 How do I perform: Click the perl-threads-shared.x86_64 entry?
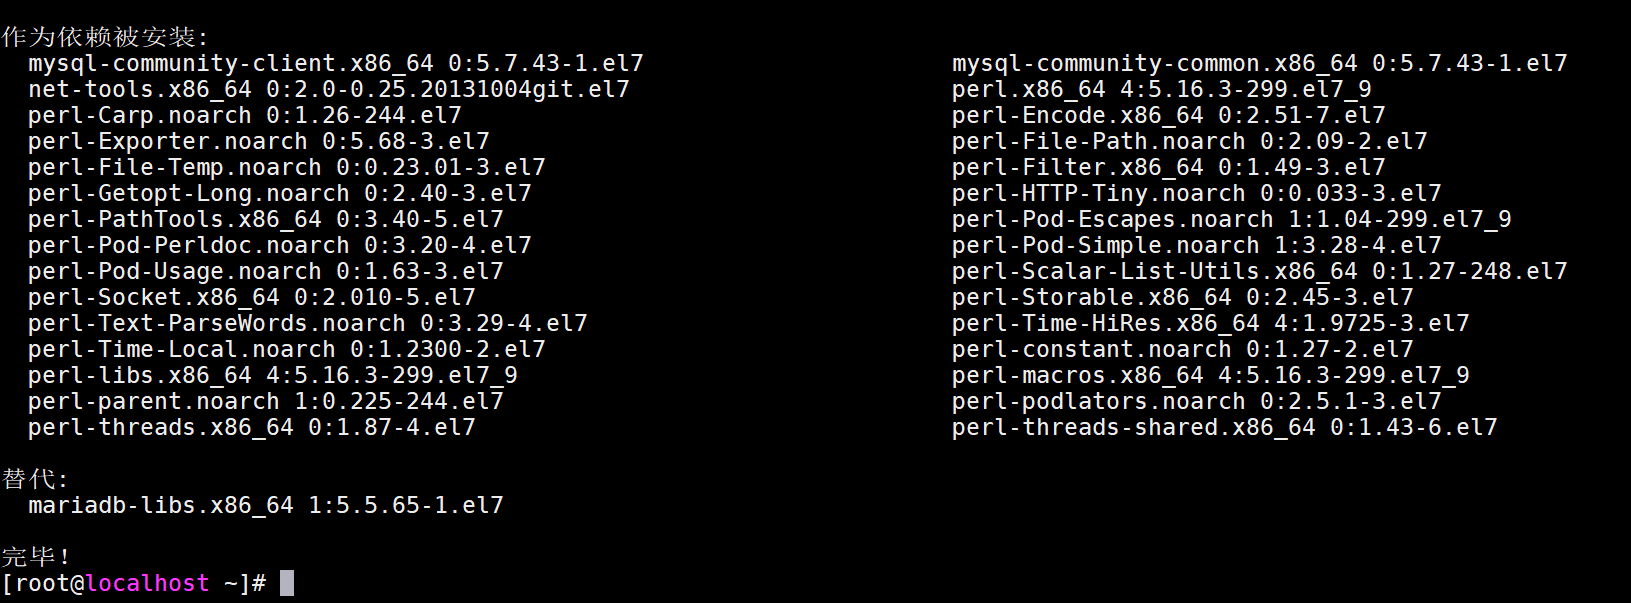(x=1225, y=427)
